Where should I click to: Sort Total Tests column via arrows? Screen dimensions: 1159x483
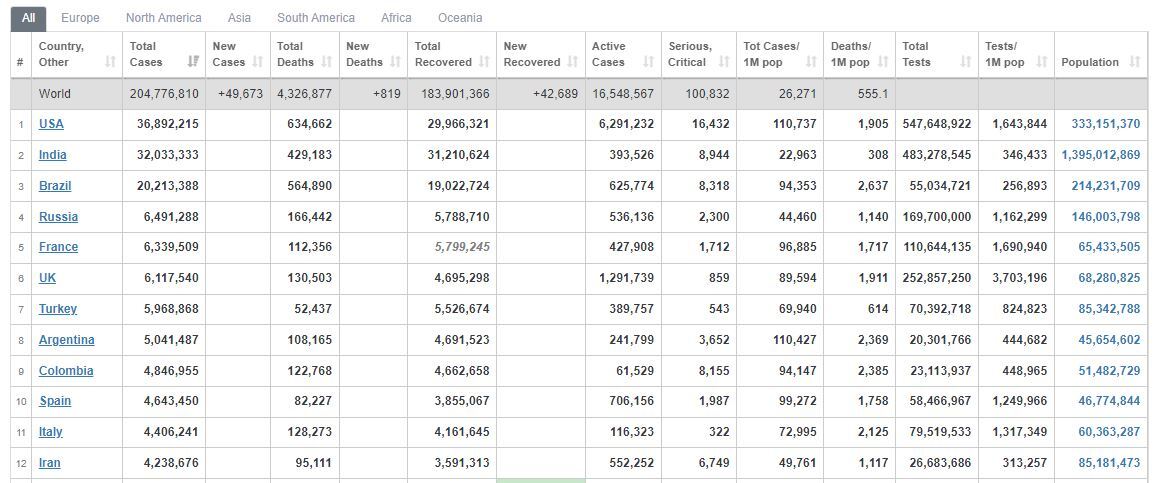coord(965,62)
